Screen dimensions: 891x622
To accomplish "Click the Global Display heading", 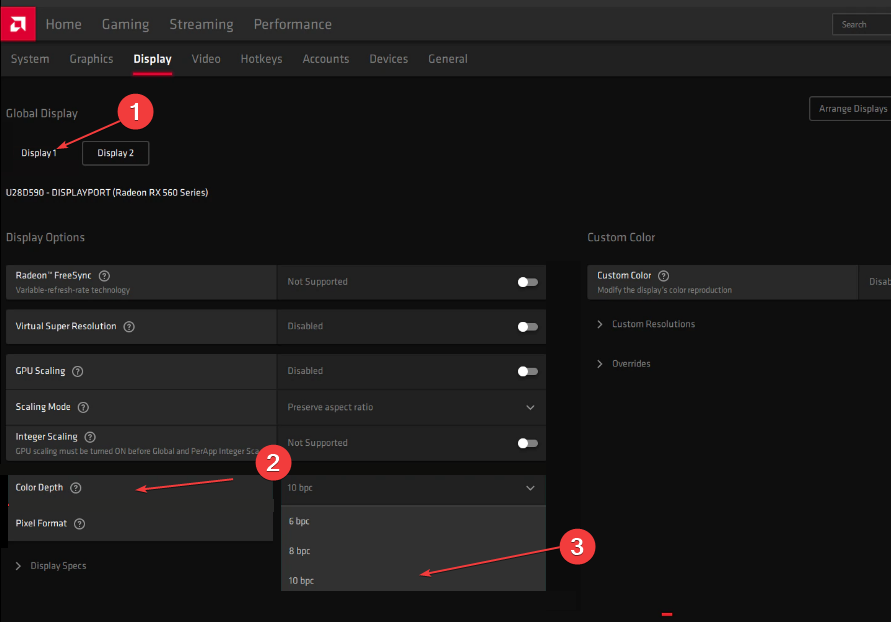I will pyautogui.click(x=41, y=114).
